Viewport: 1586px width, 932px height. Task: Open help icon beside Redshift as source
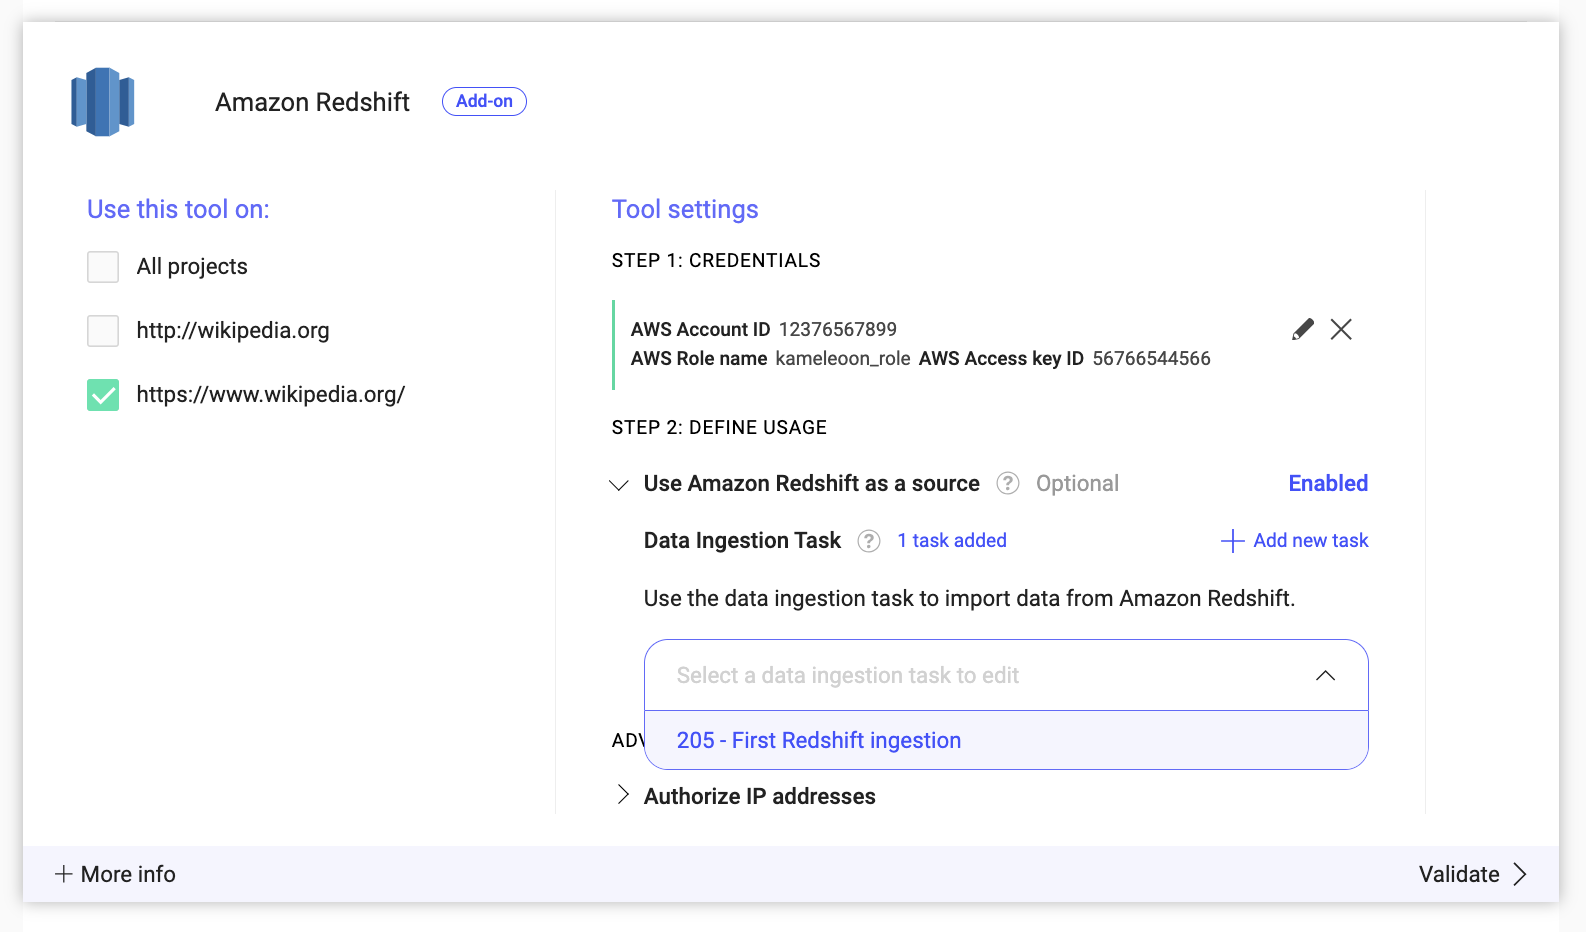click(1008, 484)
